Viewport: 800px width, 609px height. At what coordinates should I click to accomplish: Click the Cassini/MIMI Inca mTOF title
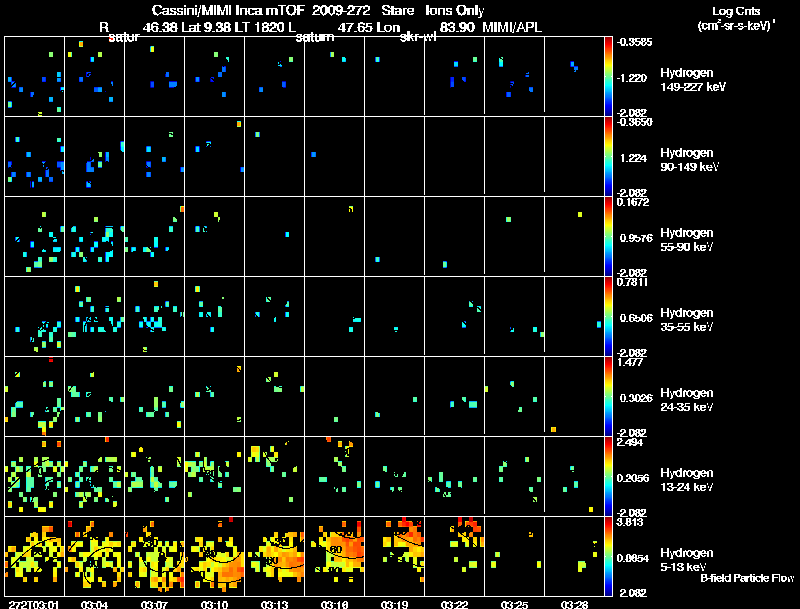[228, 10]
